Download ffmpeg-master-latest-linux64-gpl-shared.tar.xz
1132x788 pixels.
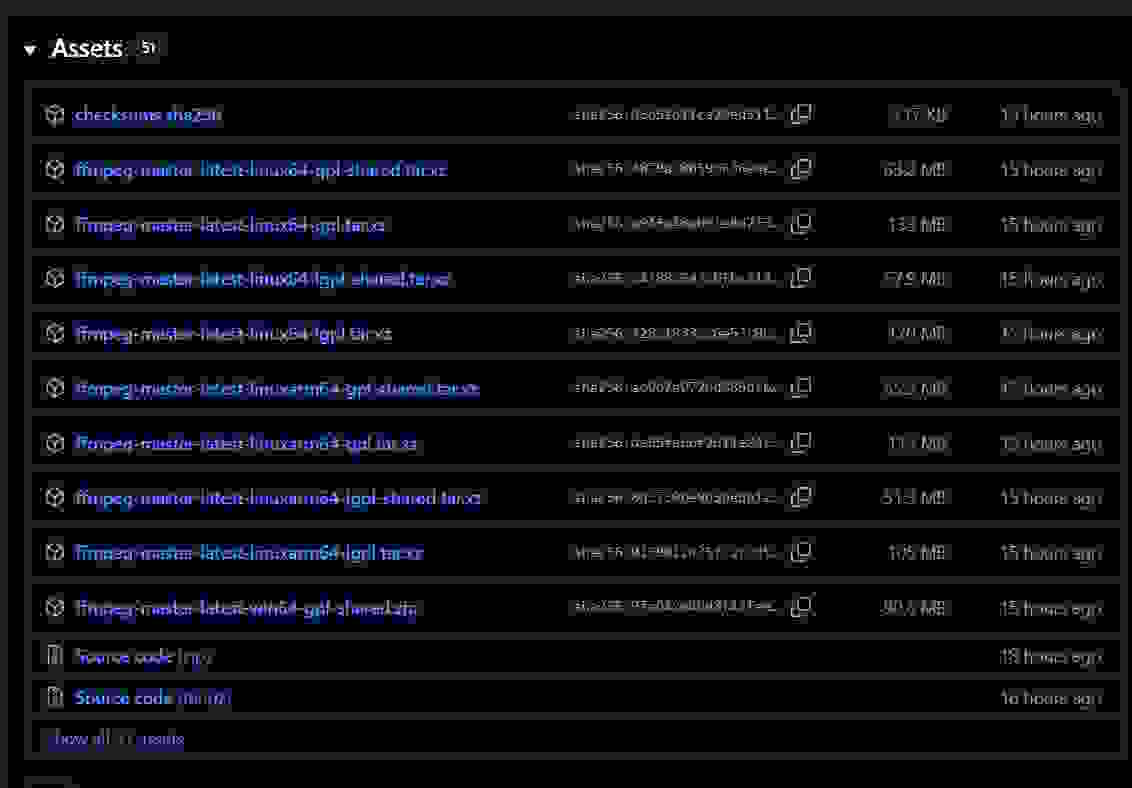tap(261, 170)
